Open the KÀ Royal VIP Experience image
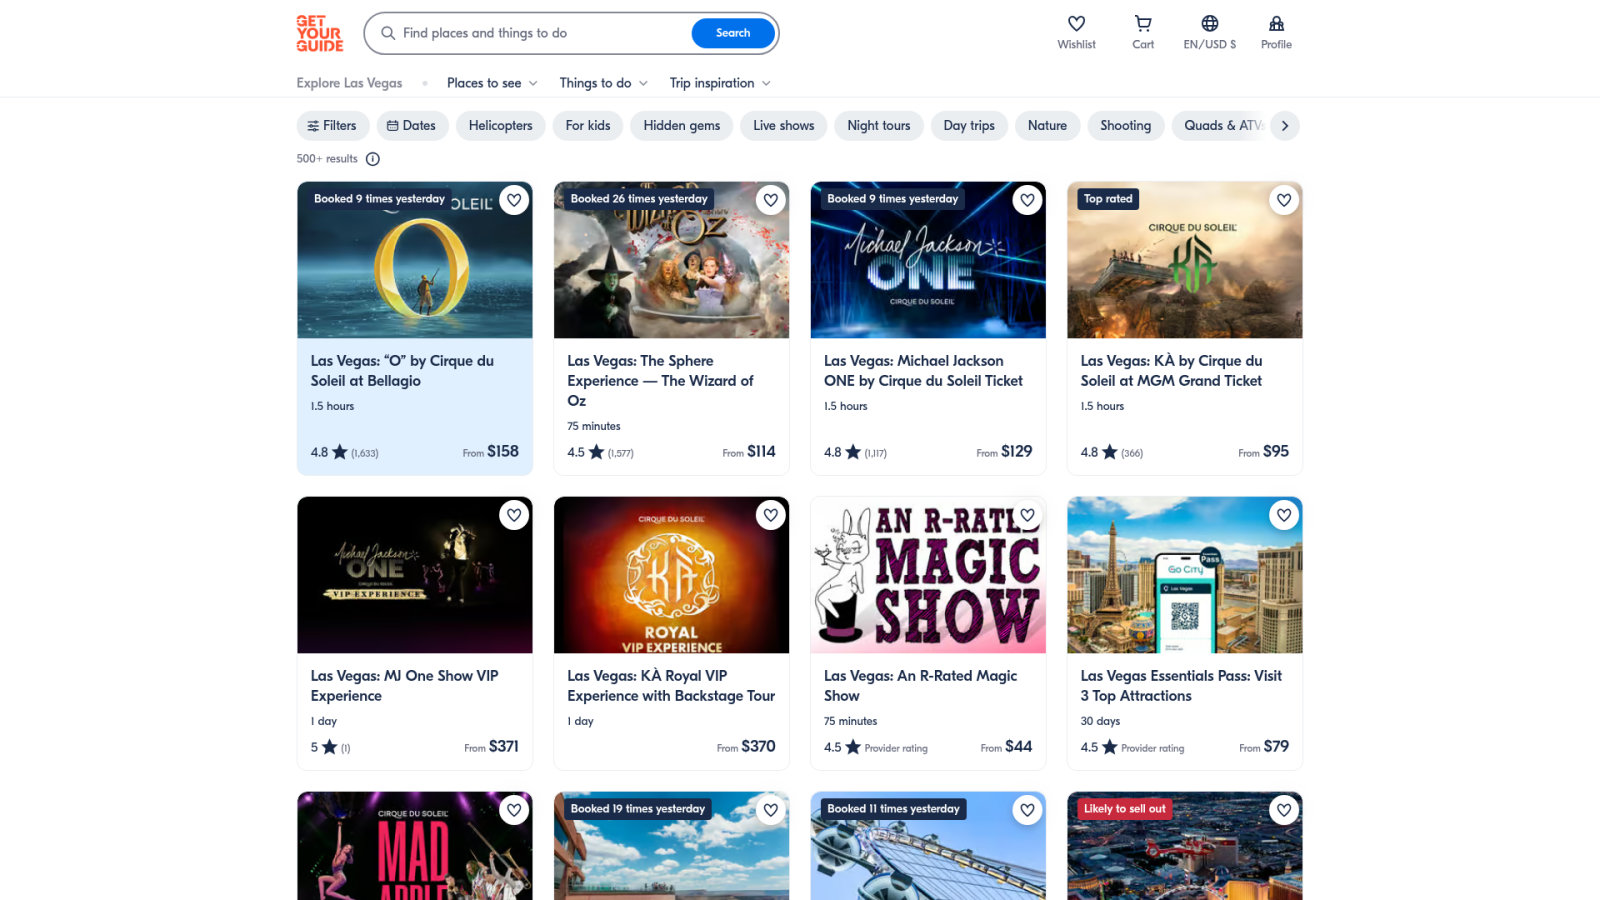Image resolution: width=1600 pixels, height=900 pixels. (672, 575)
